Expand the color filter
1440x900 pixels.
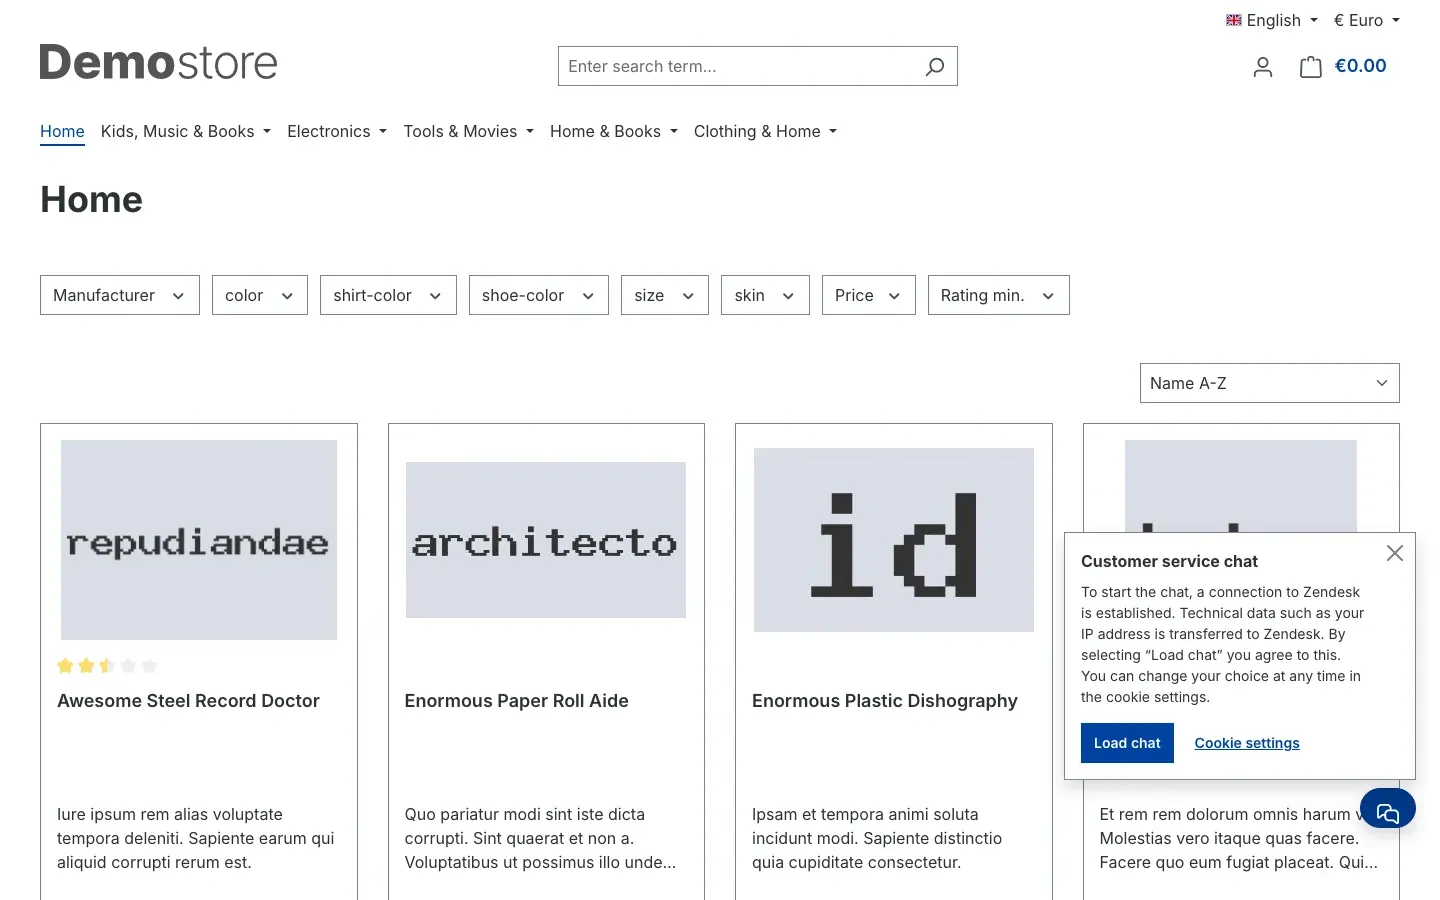260,295
